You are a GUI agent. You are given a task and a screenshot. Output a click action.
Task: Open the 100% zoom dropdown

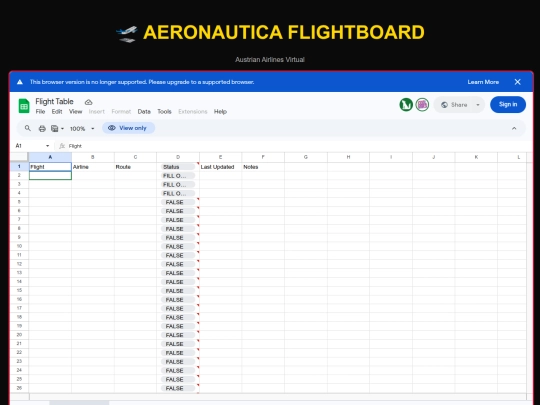pyautogui.click(x=82, y=128)
